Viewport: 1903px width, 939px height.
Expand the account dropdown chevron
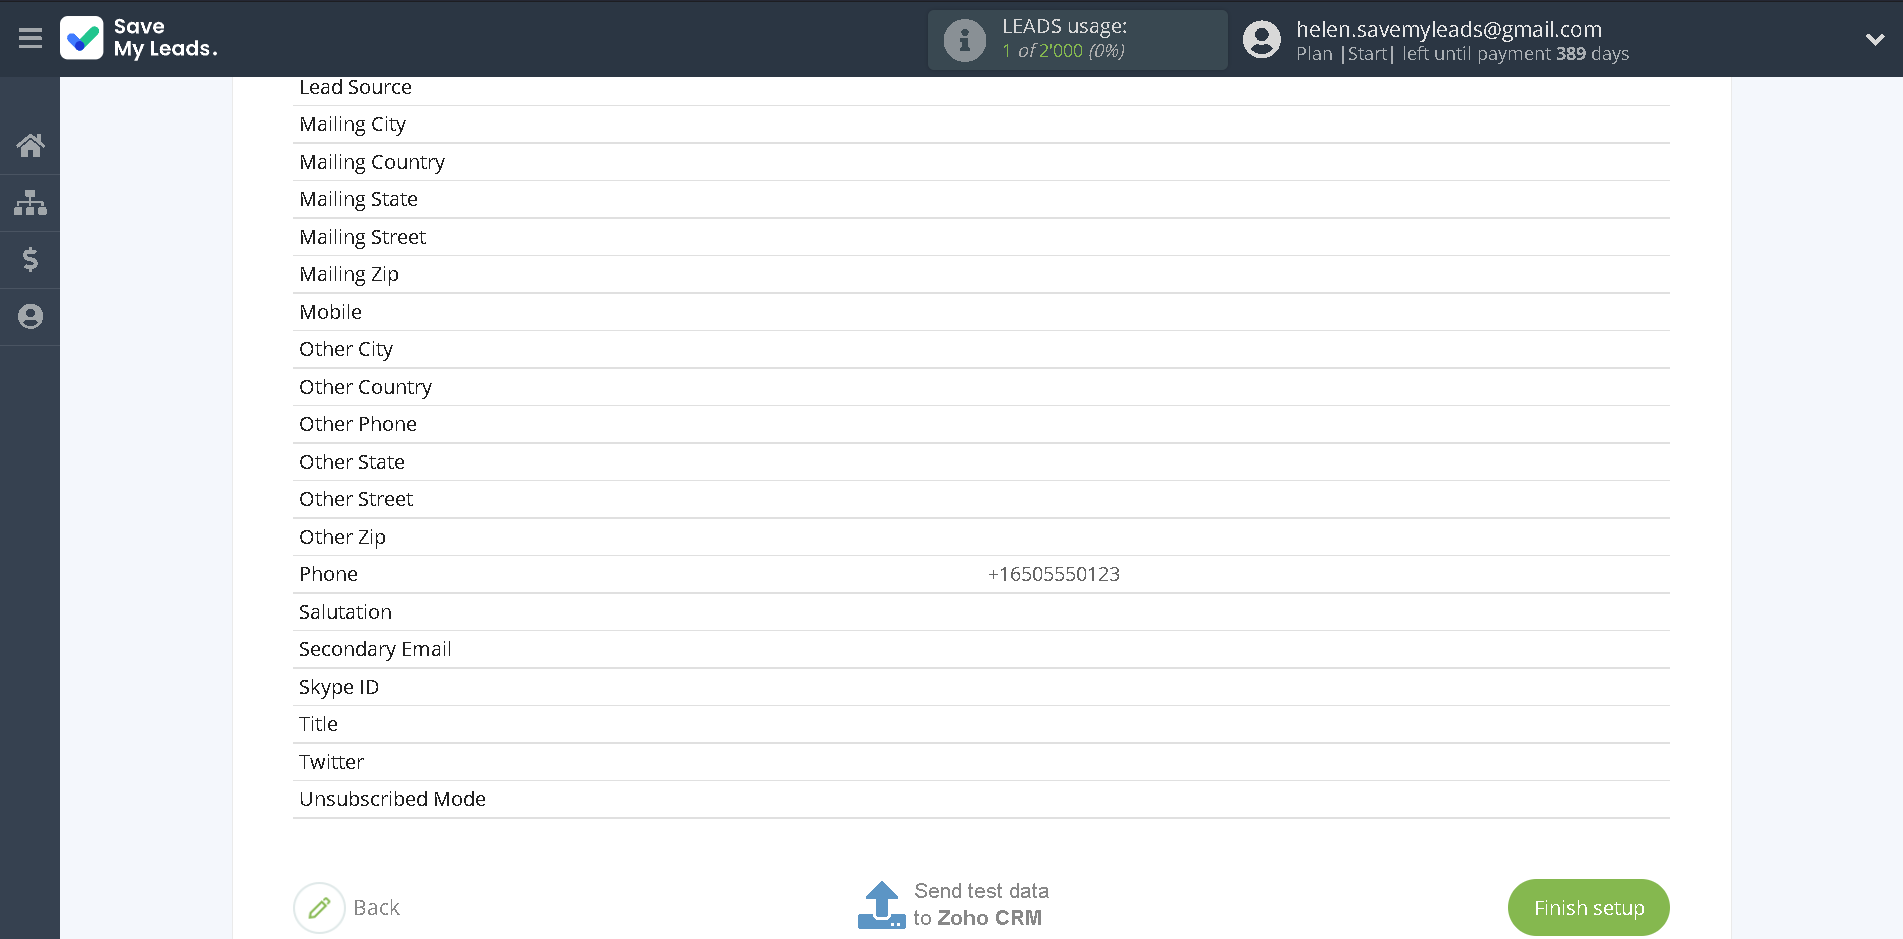point(1874,40)
